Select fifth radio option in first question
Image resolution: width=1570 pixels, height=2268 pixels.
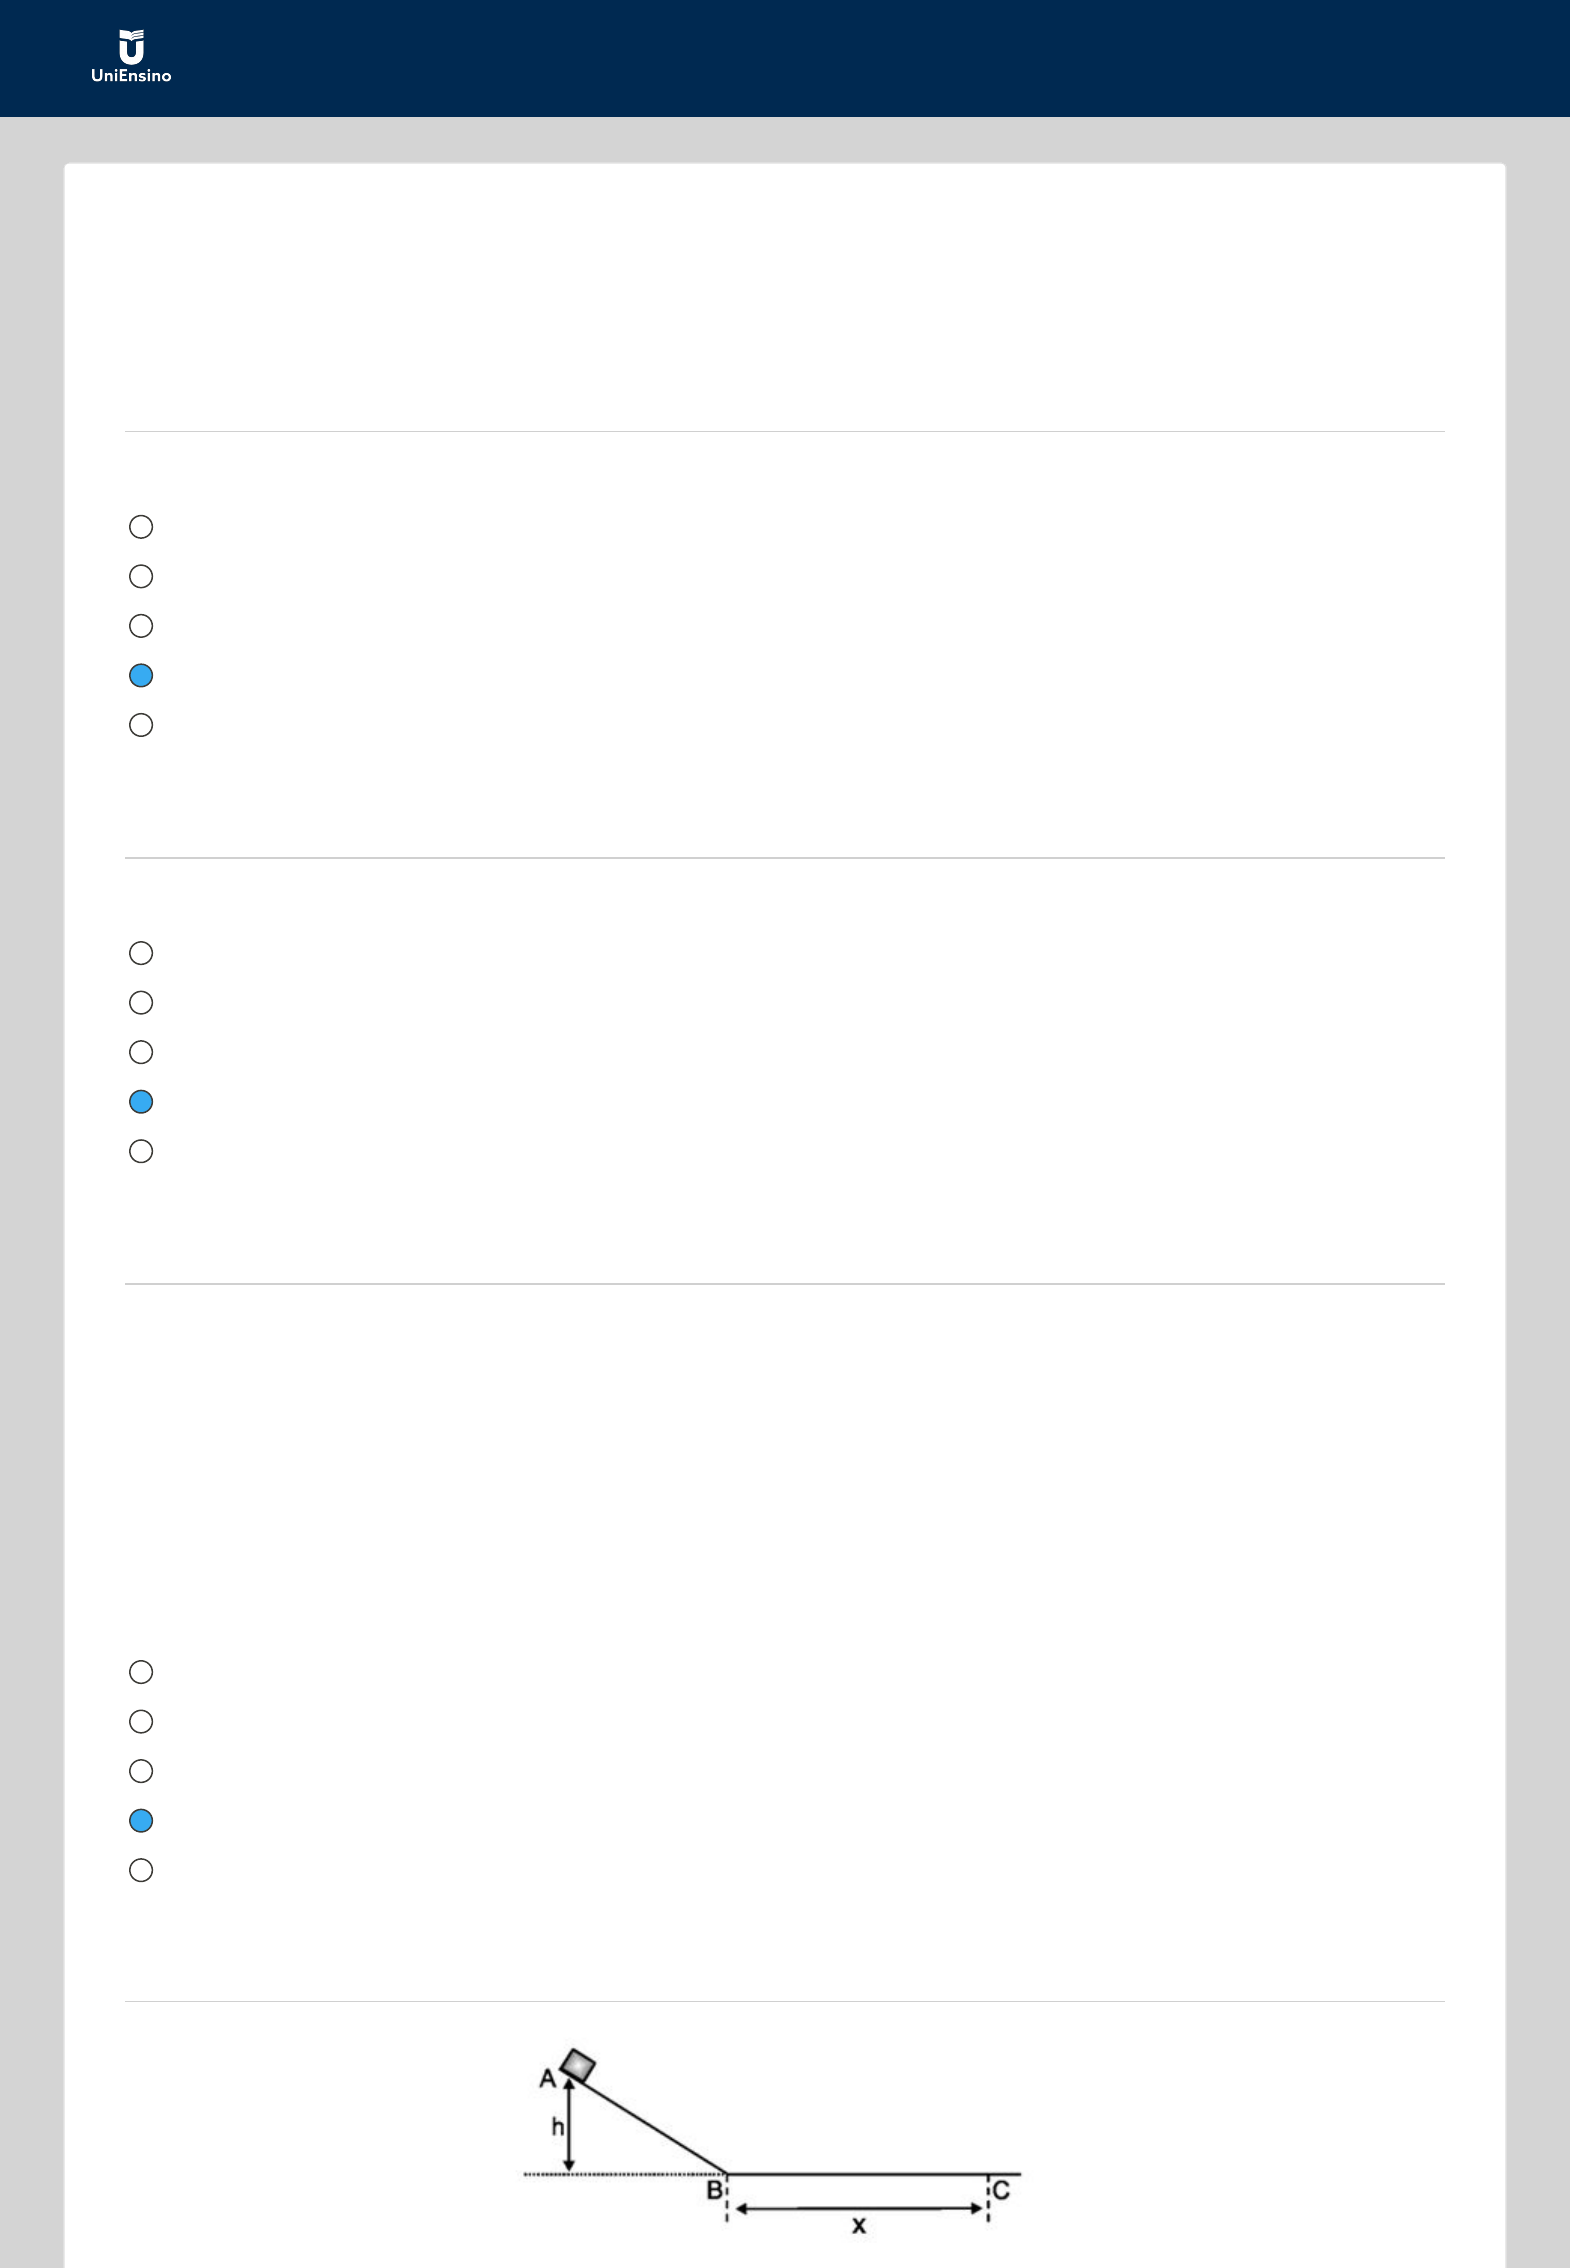click(x=141, y=725)
